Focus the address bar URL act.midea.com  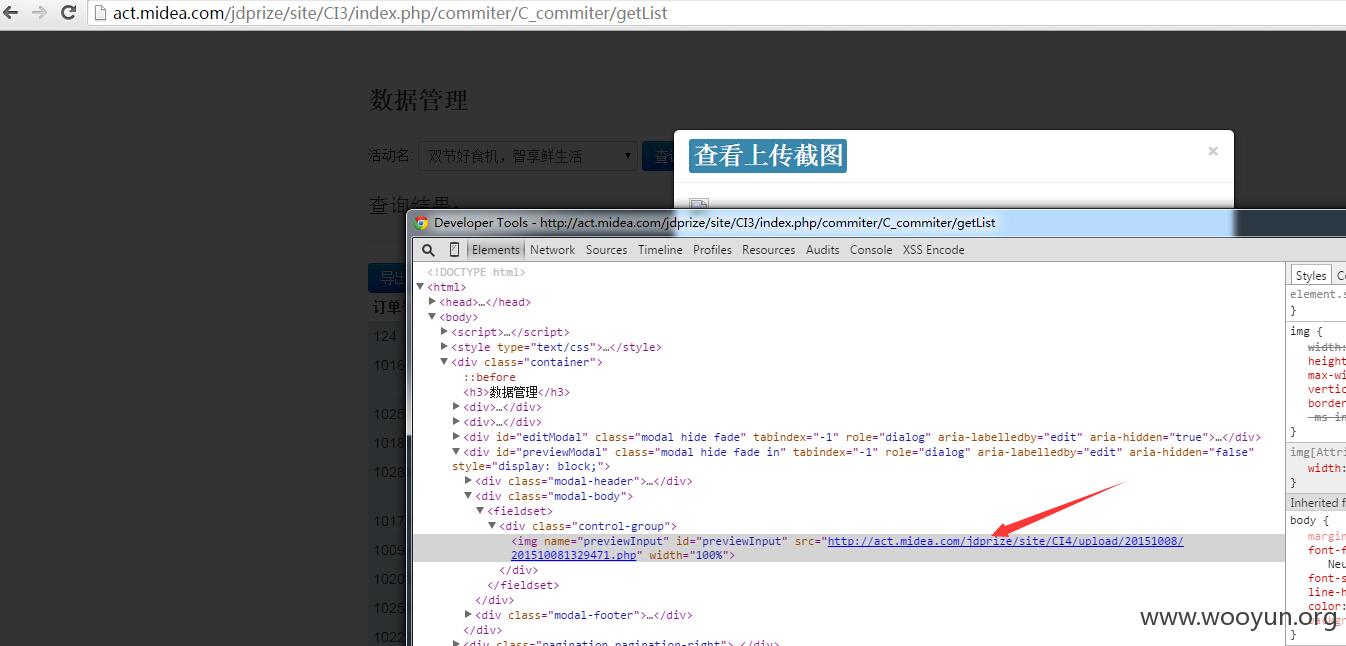click(x=390, y=13)
